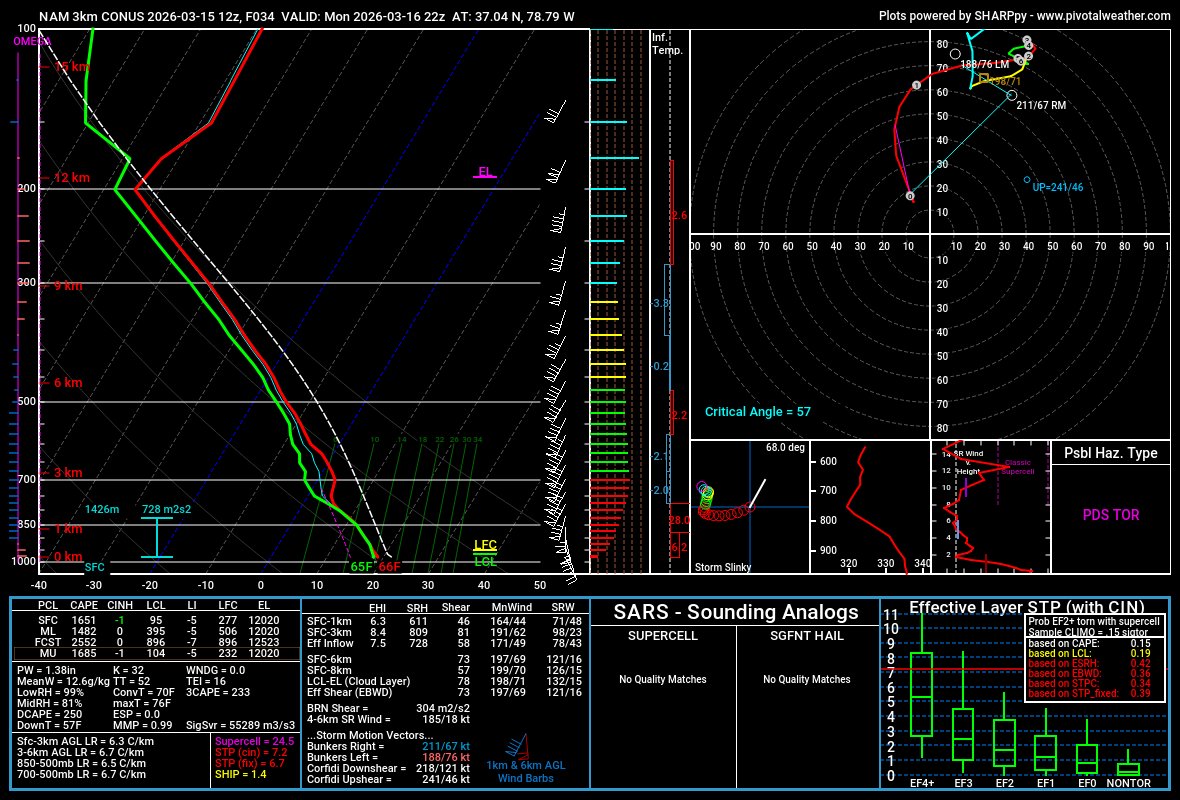Click the 'Corfidi Downshear = 218/121 kt' line
The width and height of the screenshot is (1180, 800).
(x=388, y=768)
